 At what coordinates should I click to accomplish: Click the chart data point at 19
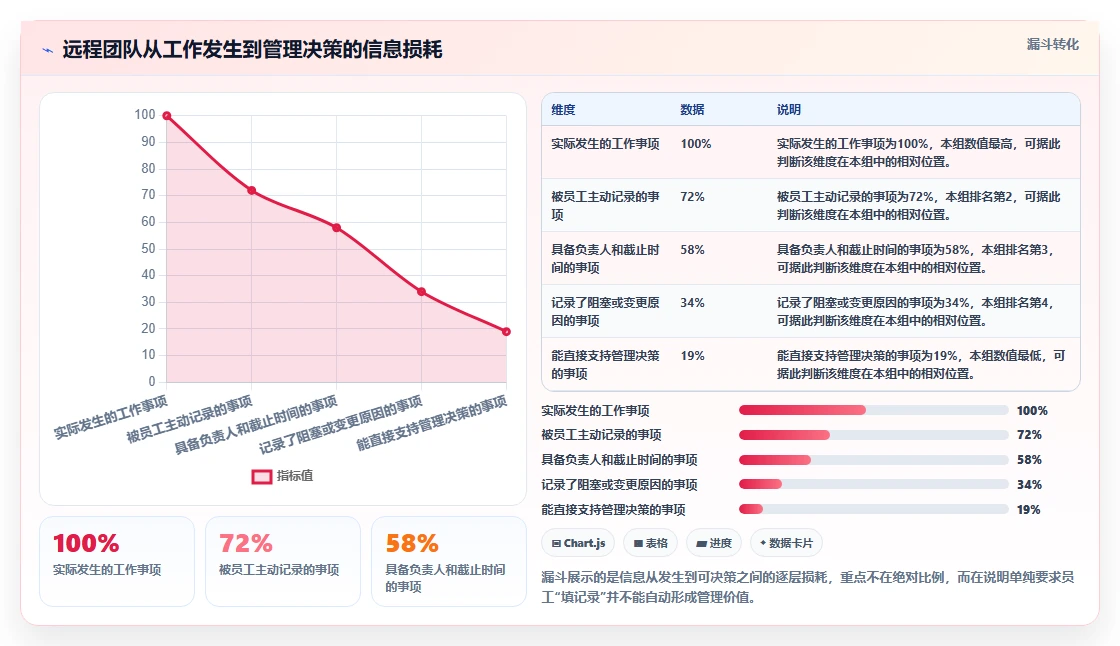(x=506, y=332)
